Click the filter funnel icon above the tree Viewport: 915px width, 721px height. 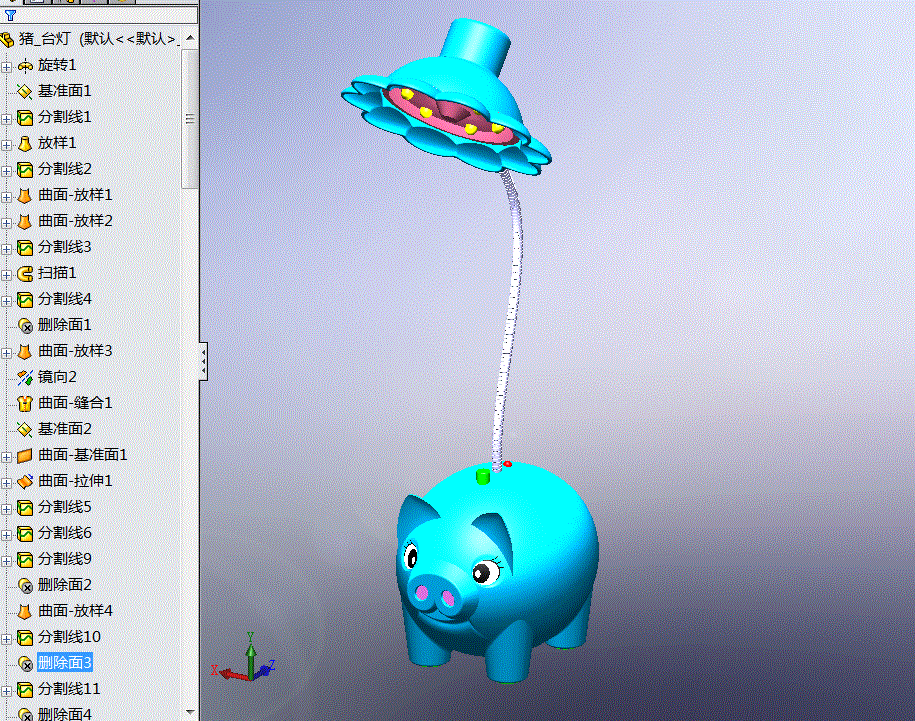click(10, 14)
